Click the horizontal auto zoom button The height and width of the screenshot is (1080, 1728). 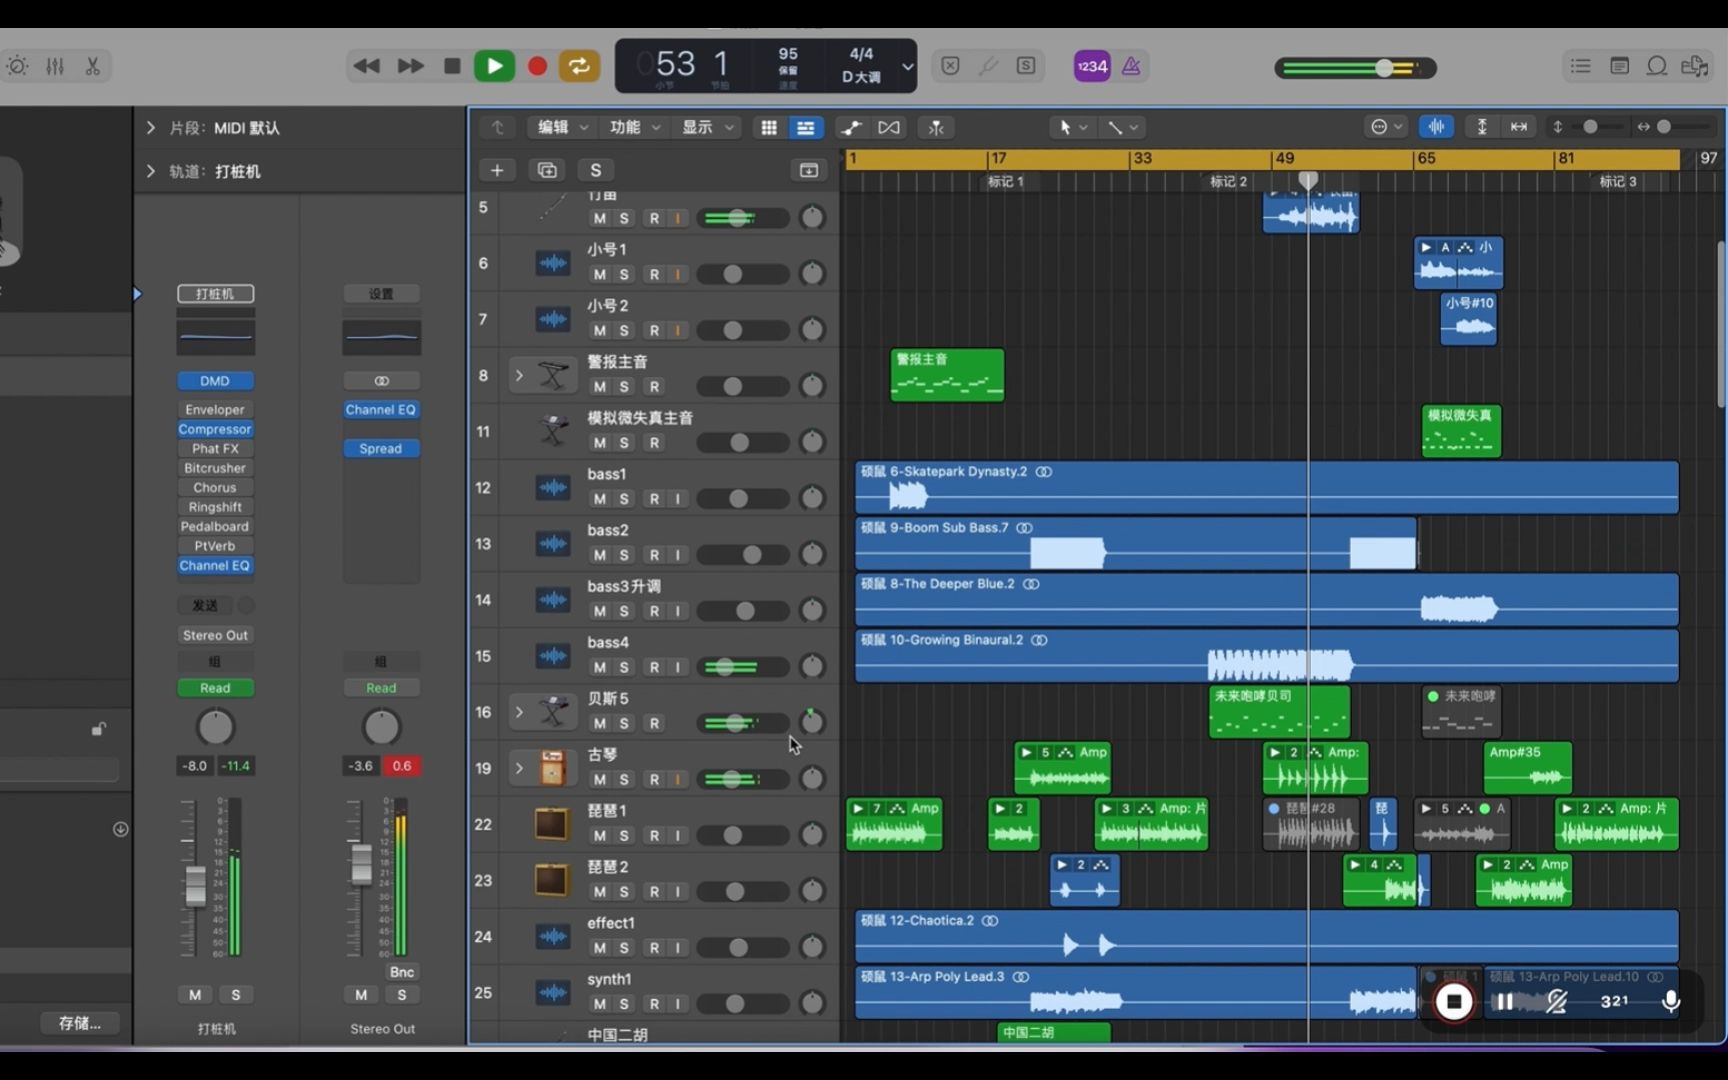click(1519, 127)
